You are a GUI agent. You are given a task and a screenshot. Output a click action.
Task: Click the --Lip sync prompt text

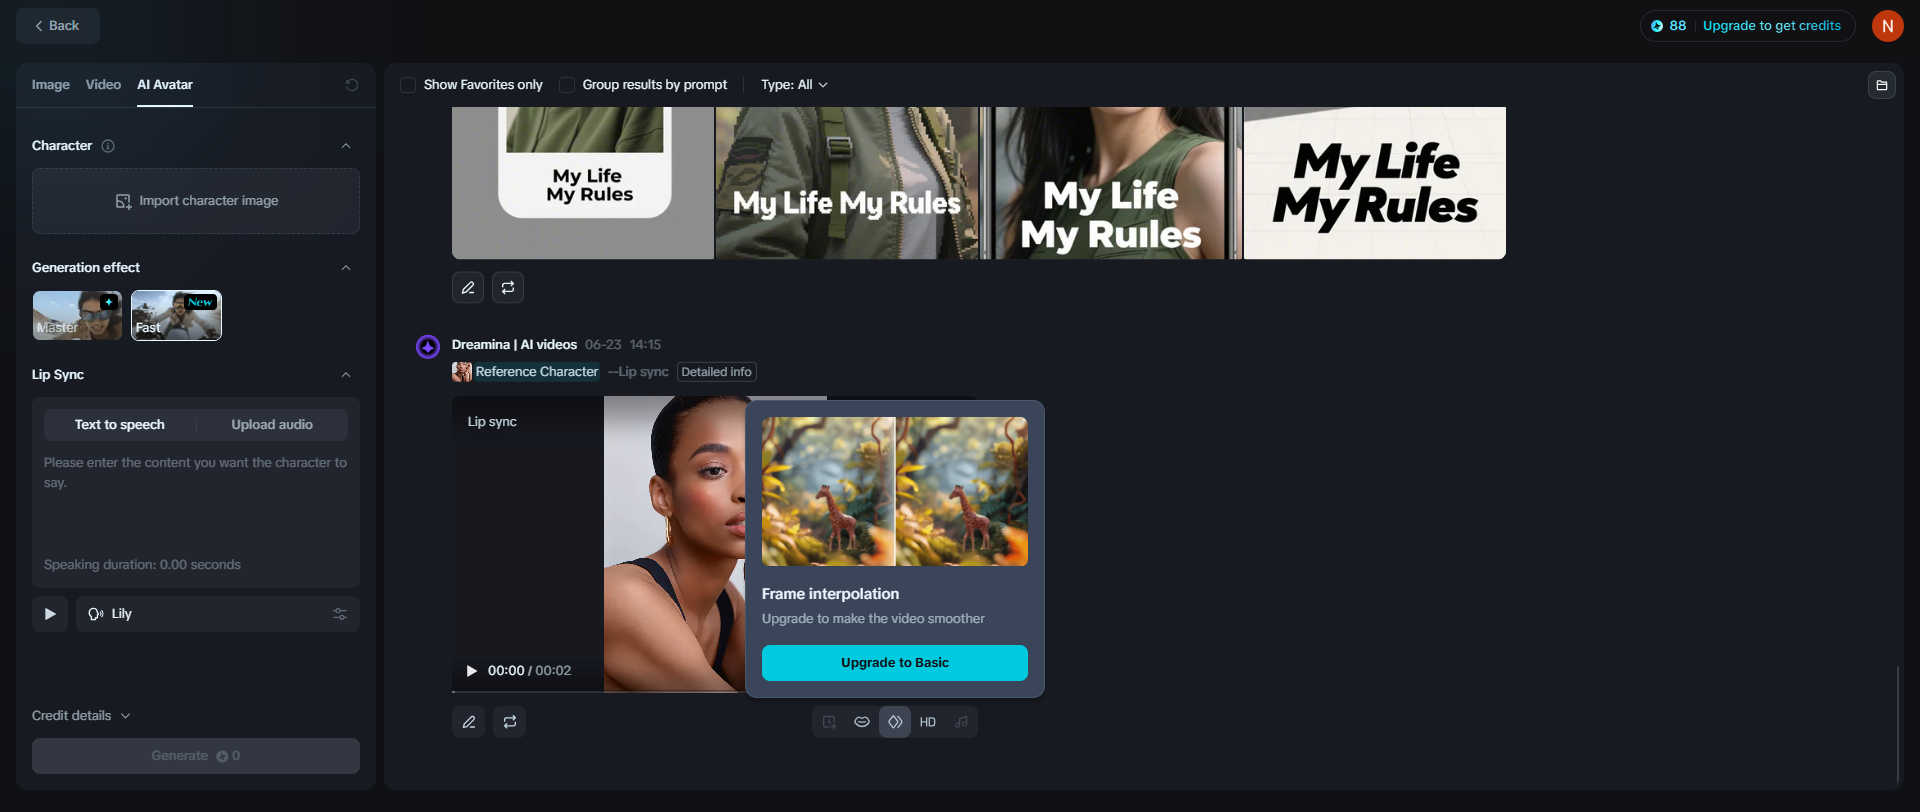point(638,372)
